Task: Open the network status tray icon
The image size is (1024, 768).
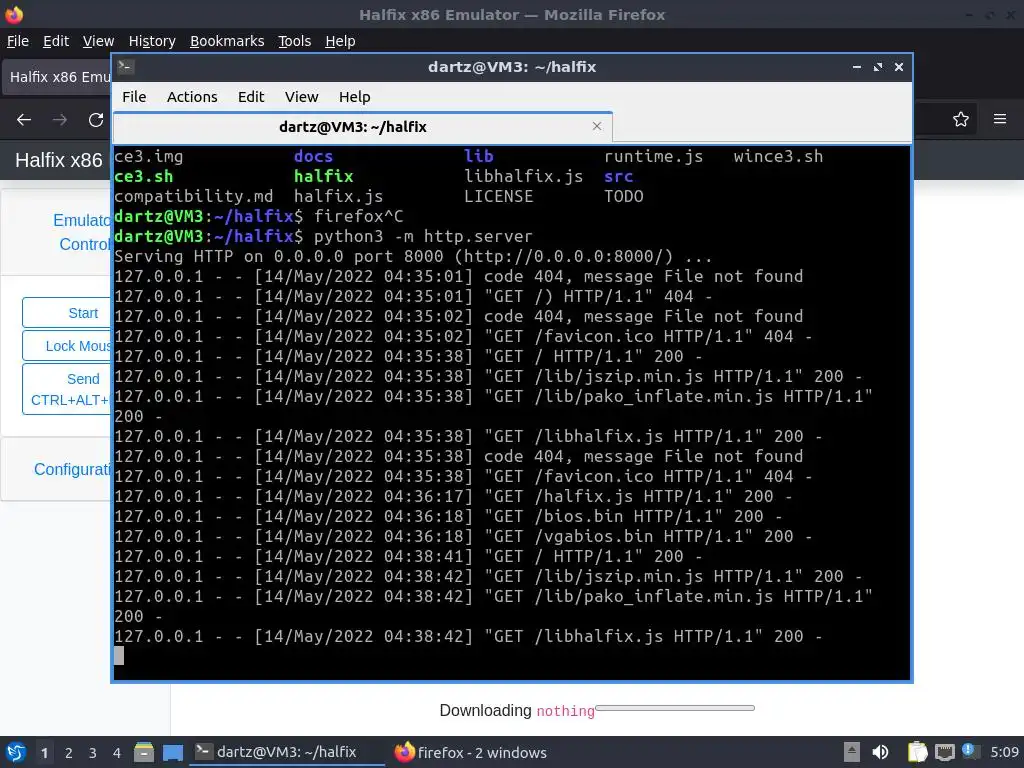Action: [944, 752]
